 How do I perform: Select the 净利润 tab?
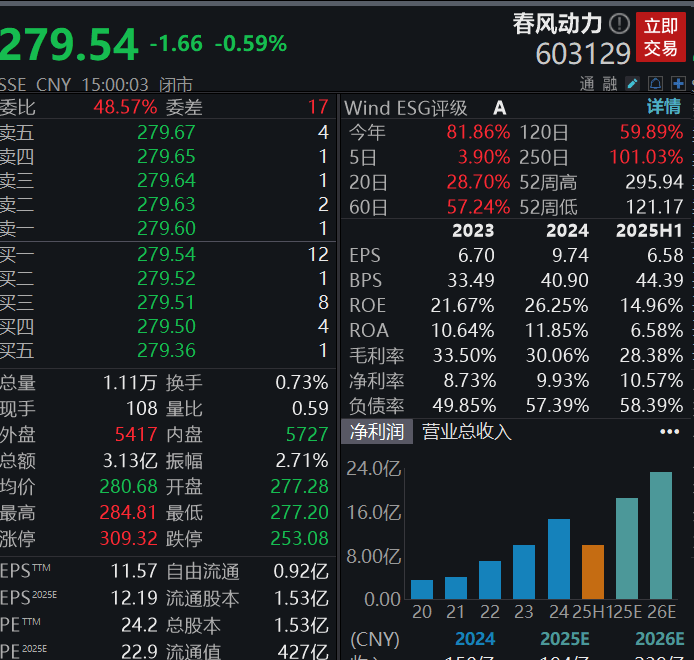(376, 432)
